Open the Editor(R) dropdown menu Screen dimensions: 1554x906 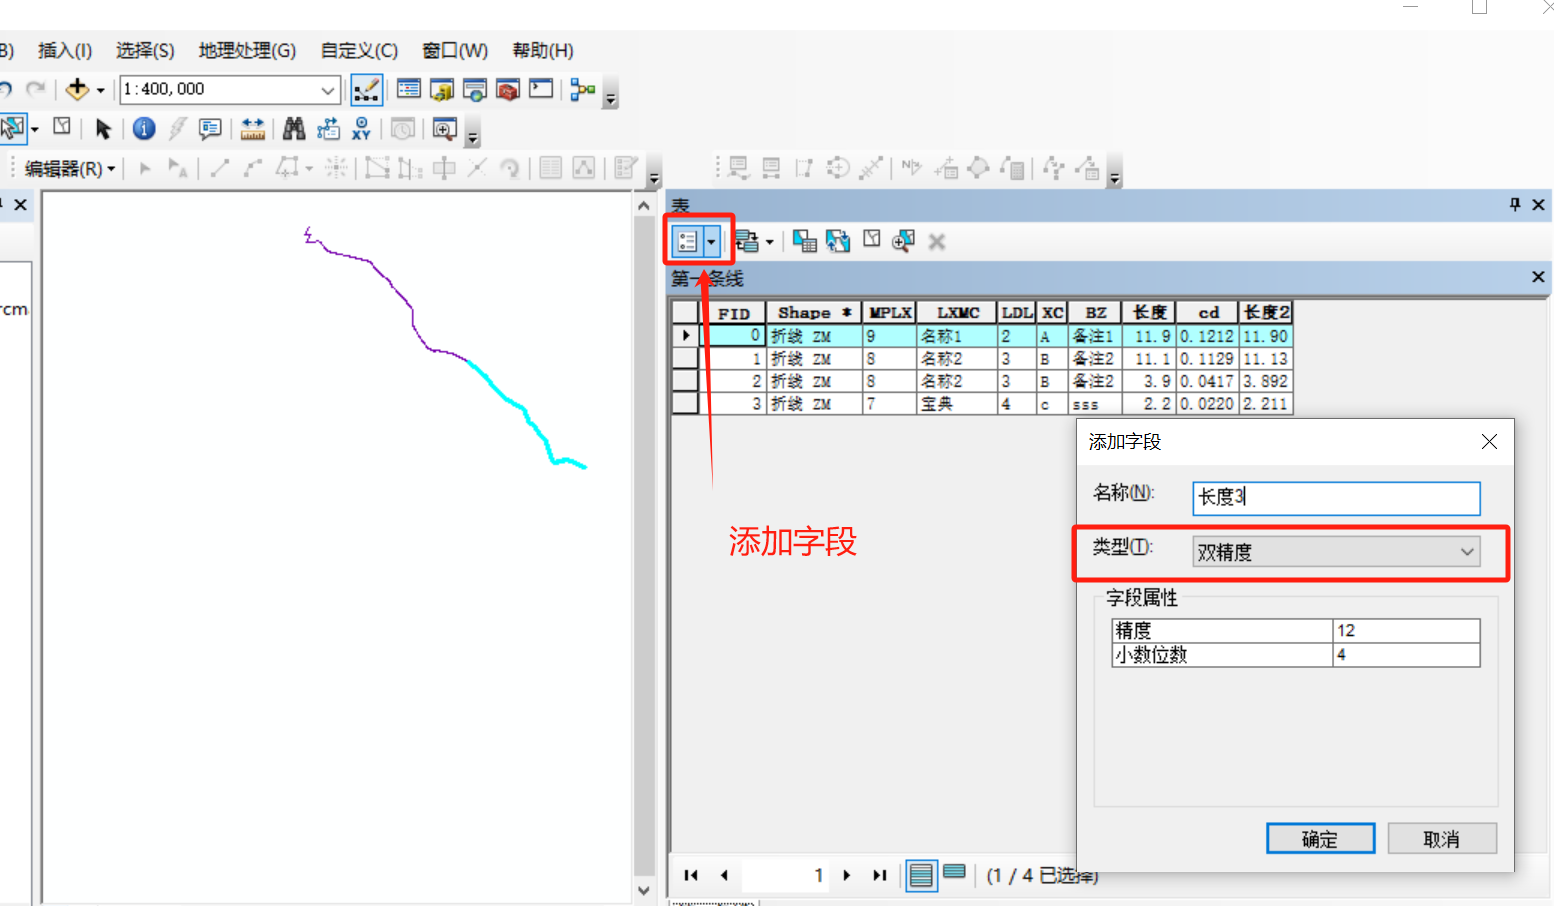click(x=70, y=169)
